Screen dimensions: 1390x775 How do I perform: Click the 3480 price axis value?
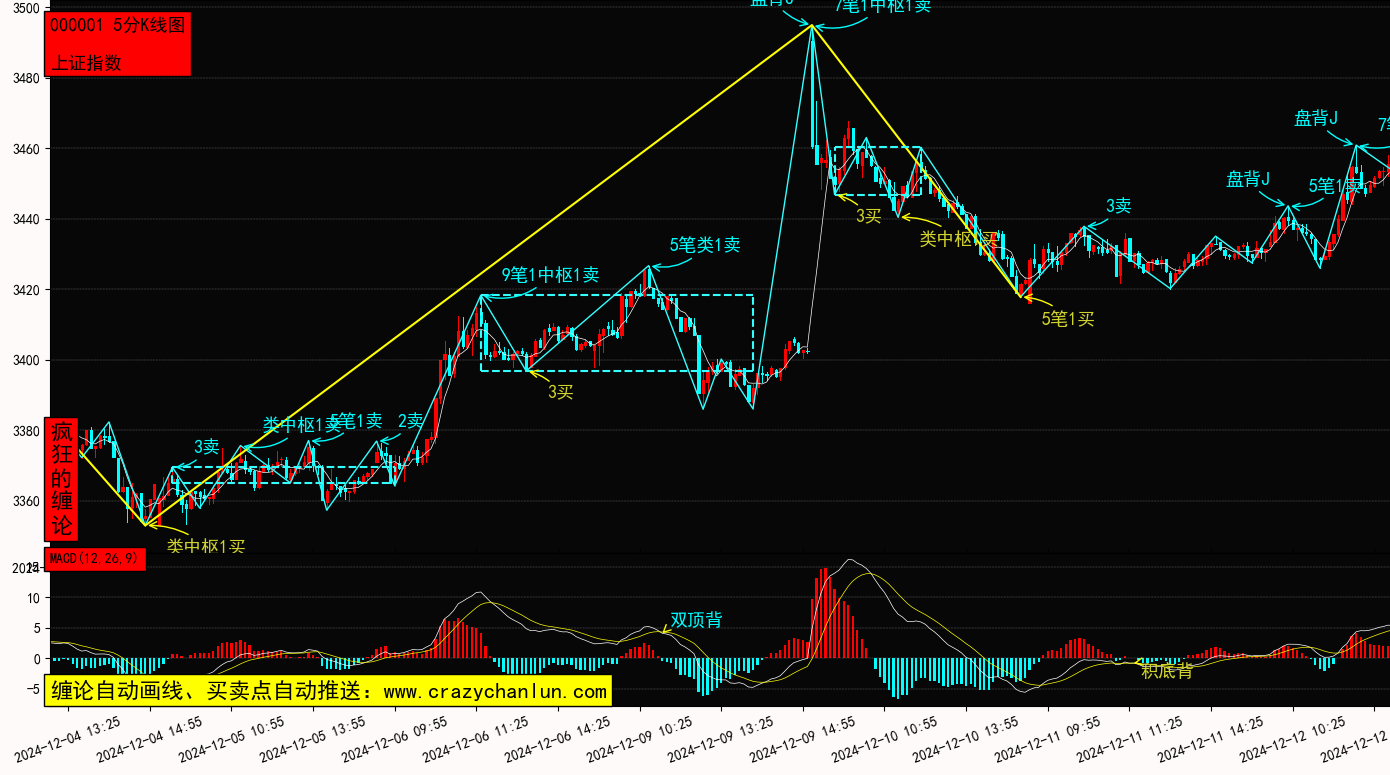(24, 78)
